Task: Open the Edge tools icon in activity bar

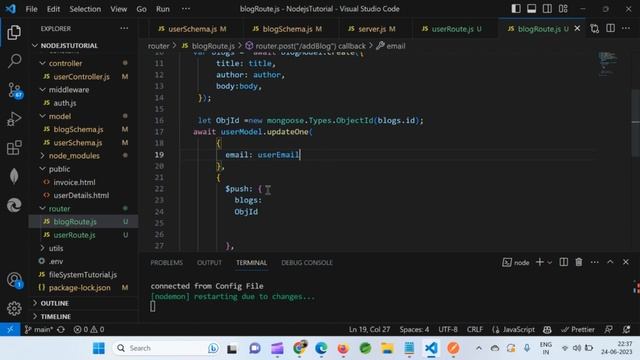Action: click(14, 205)
